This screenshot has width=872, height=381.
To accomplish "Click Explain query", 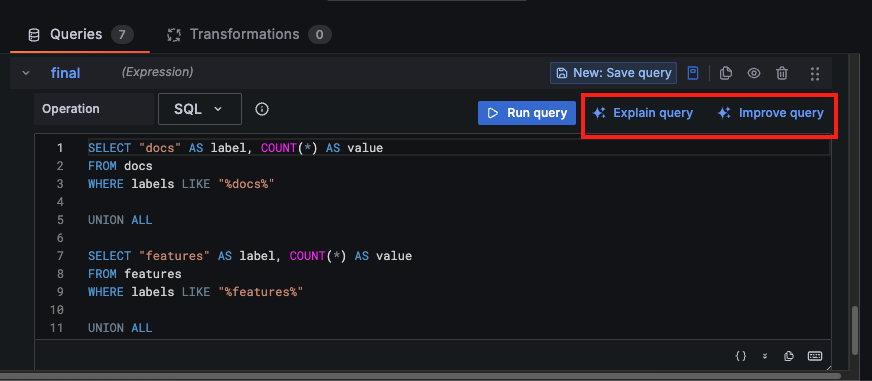I will [643, 113].
